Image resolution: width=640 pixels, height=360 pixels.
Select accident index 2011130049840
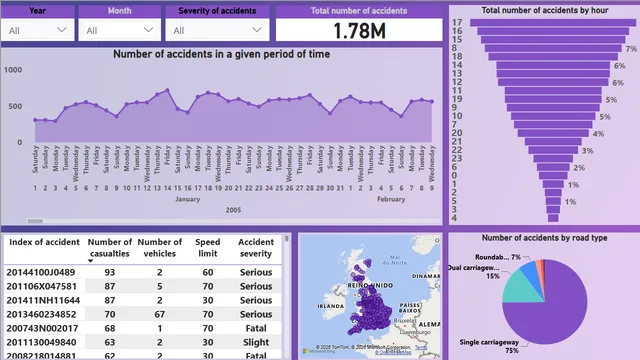click(x=41, y=342)
